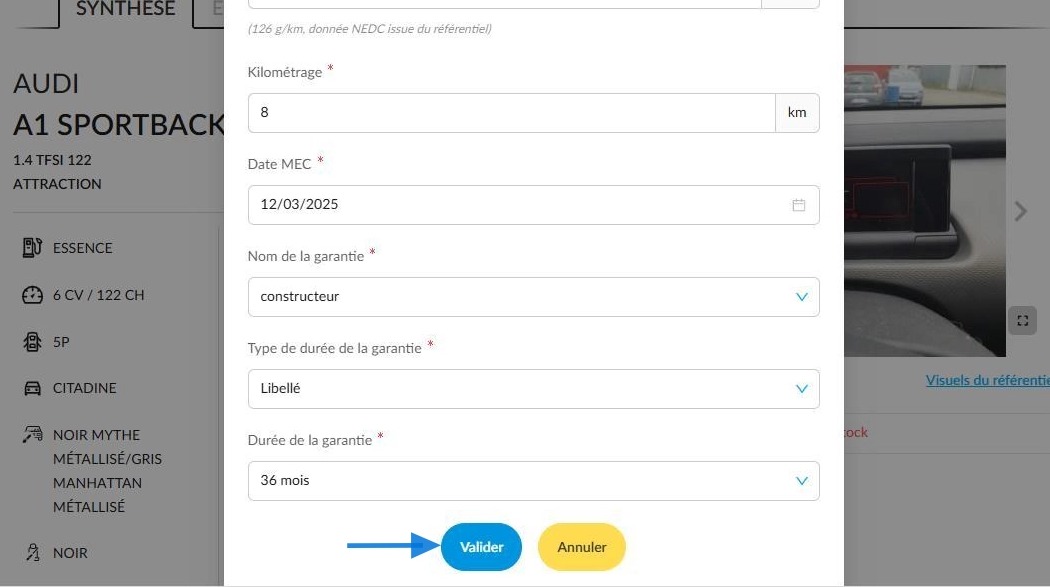Click the paint spray icon beside NOIR MYTHE

[x=32, y=435]
